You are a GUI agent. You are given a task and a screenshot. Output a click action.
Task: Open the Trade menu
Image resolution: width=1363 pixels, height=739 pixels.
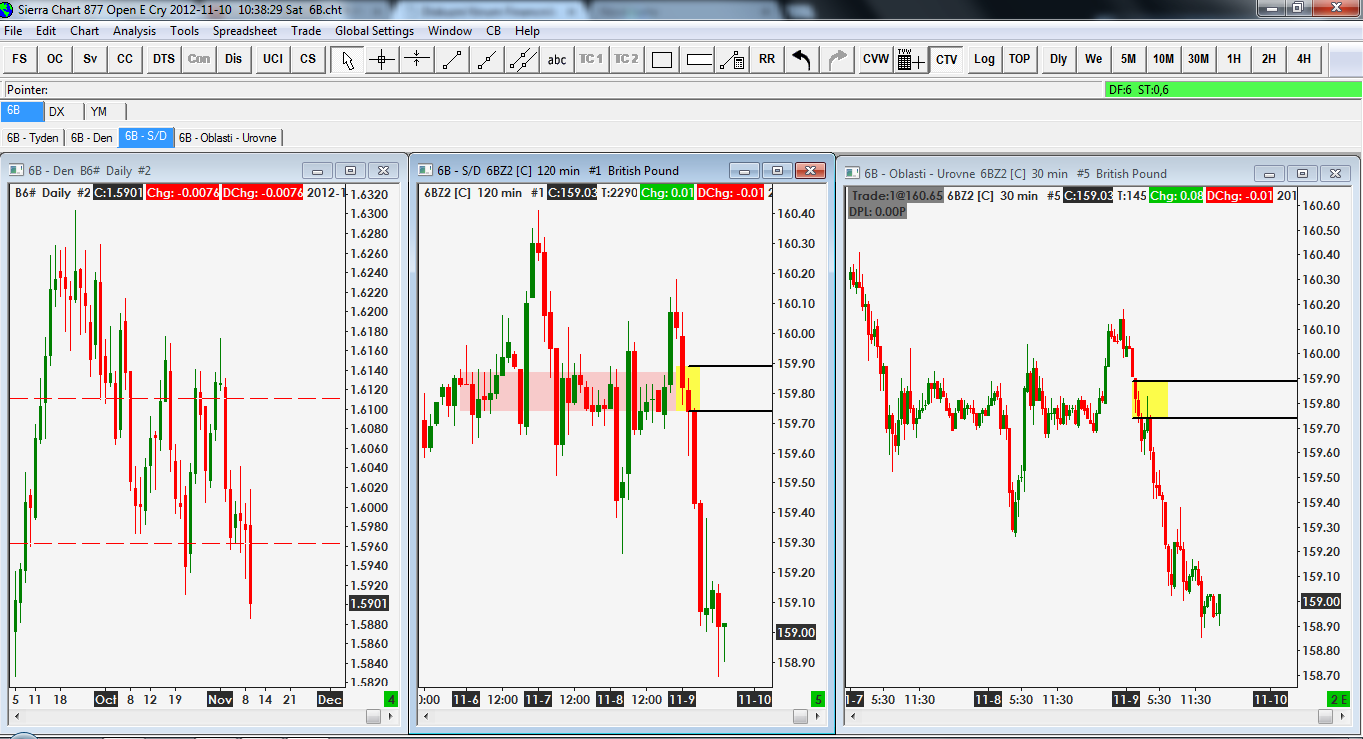coord(306,31)
